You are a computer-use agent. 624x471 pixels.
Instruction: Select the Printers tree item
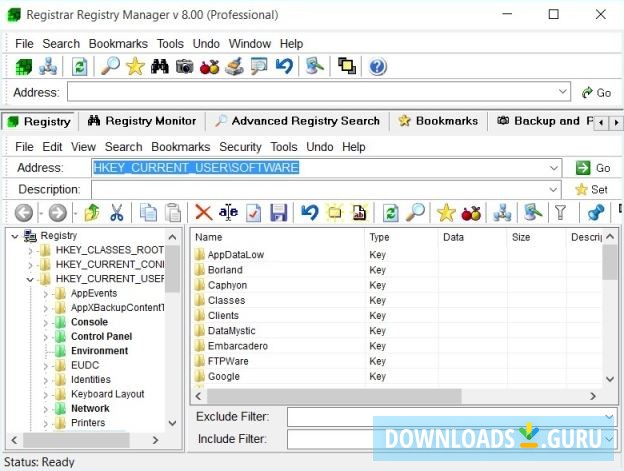[88, 423]
